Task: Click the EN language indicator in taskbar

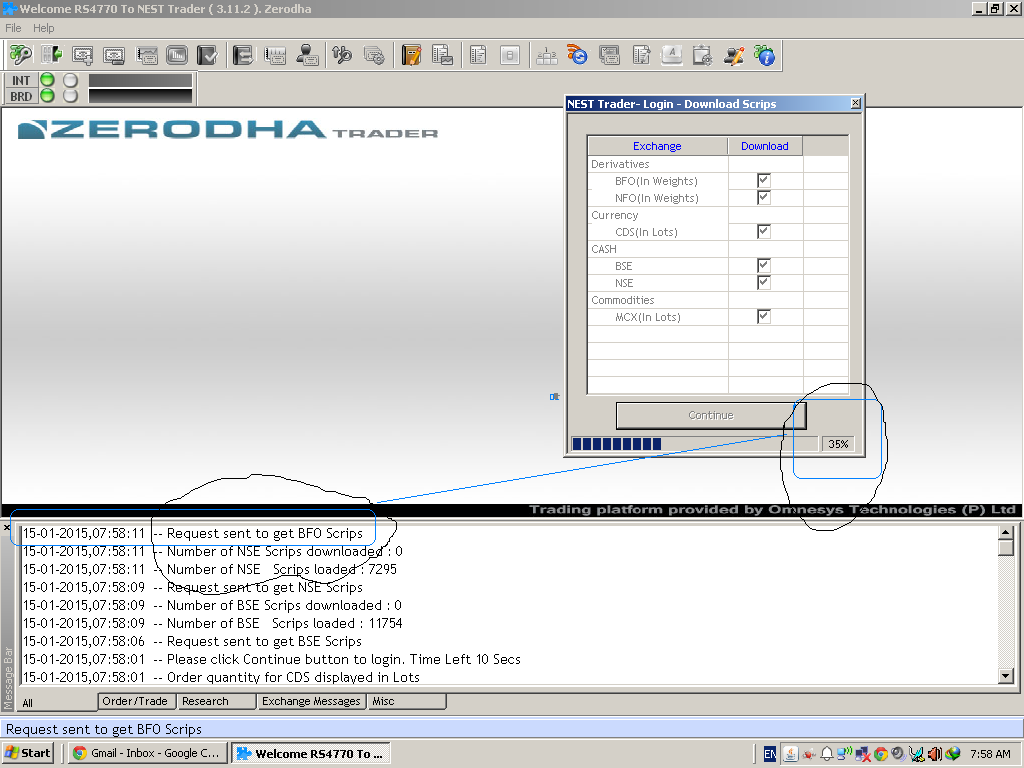Action: point(770,754)
